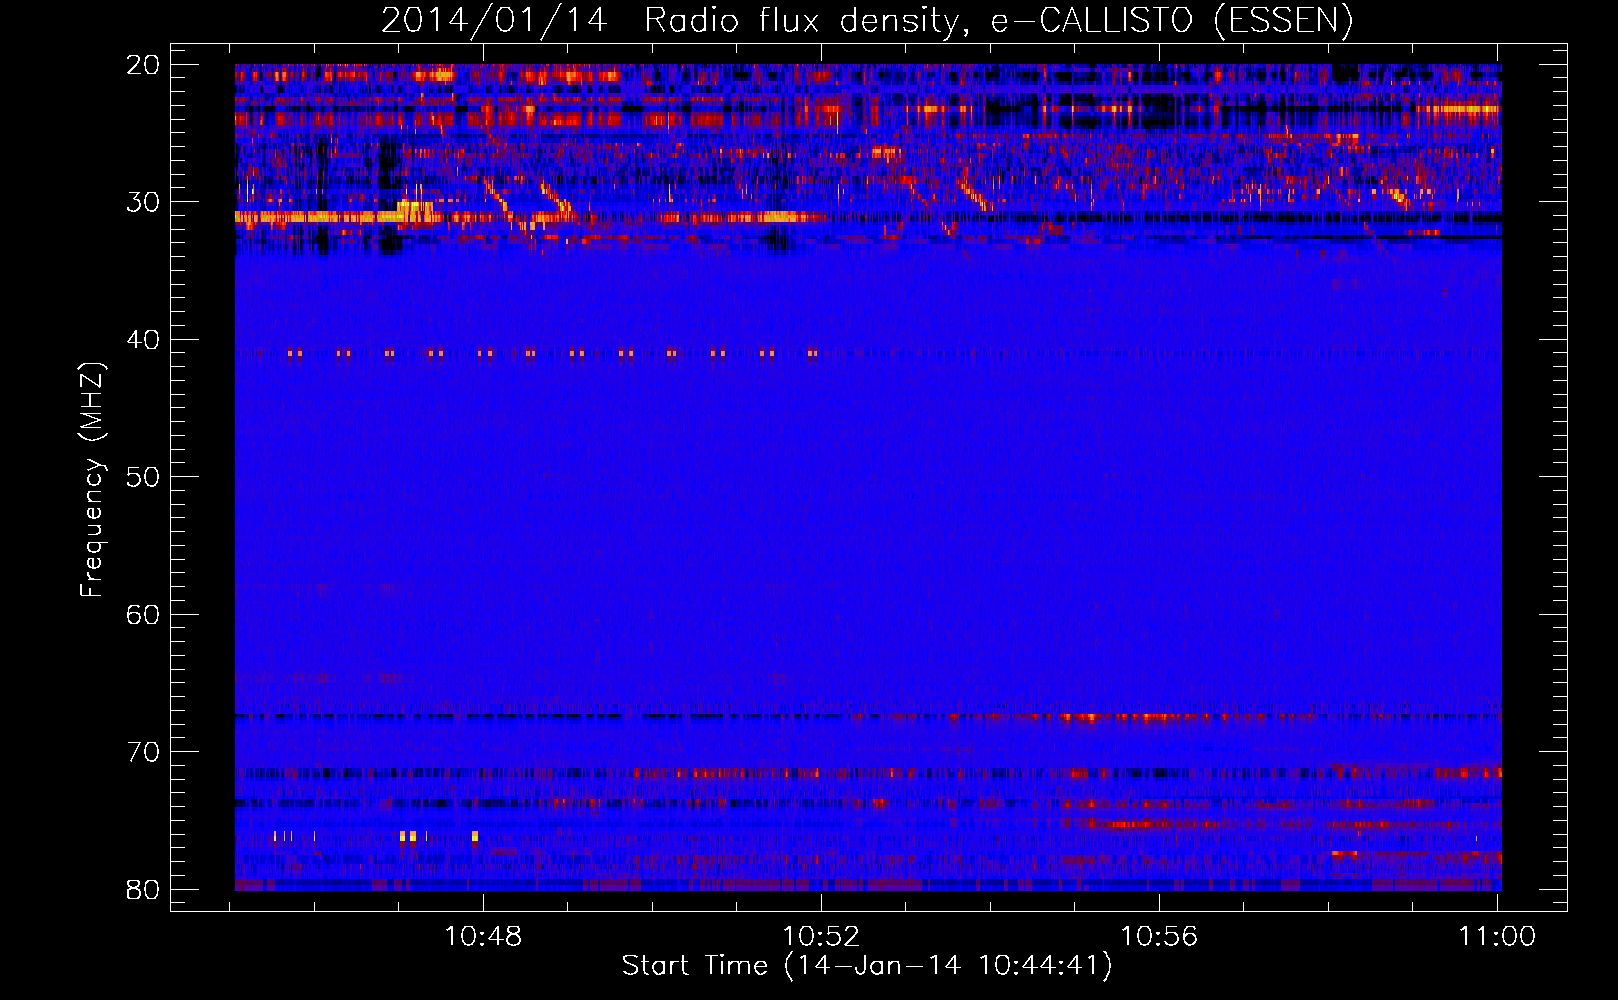Click the '30' frequency tick label
The height and width of the screenshot is (1000, 1618).
tap(143, 202)
